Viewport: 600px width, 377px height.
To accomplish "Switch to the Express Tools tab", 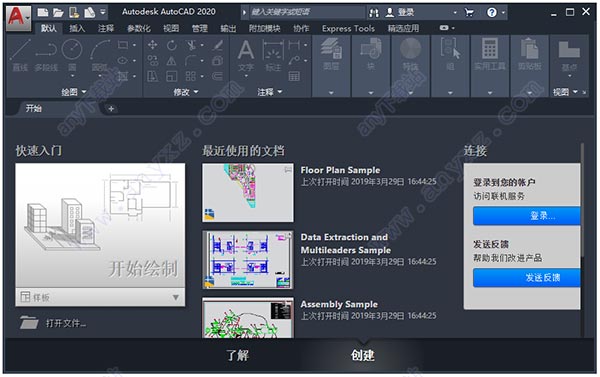I will pyautogui.click(x=348, y=28).
